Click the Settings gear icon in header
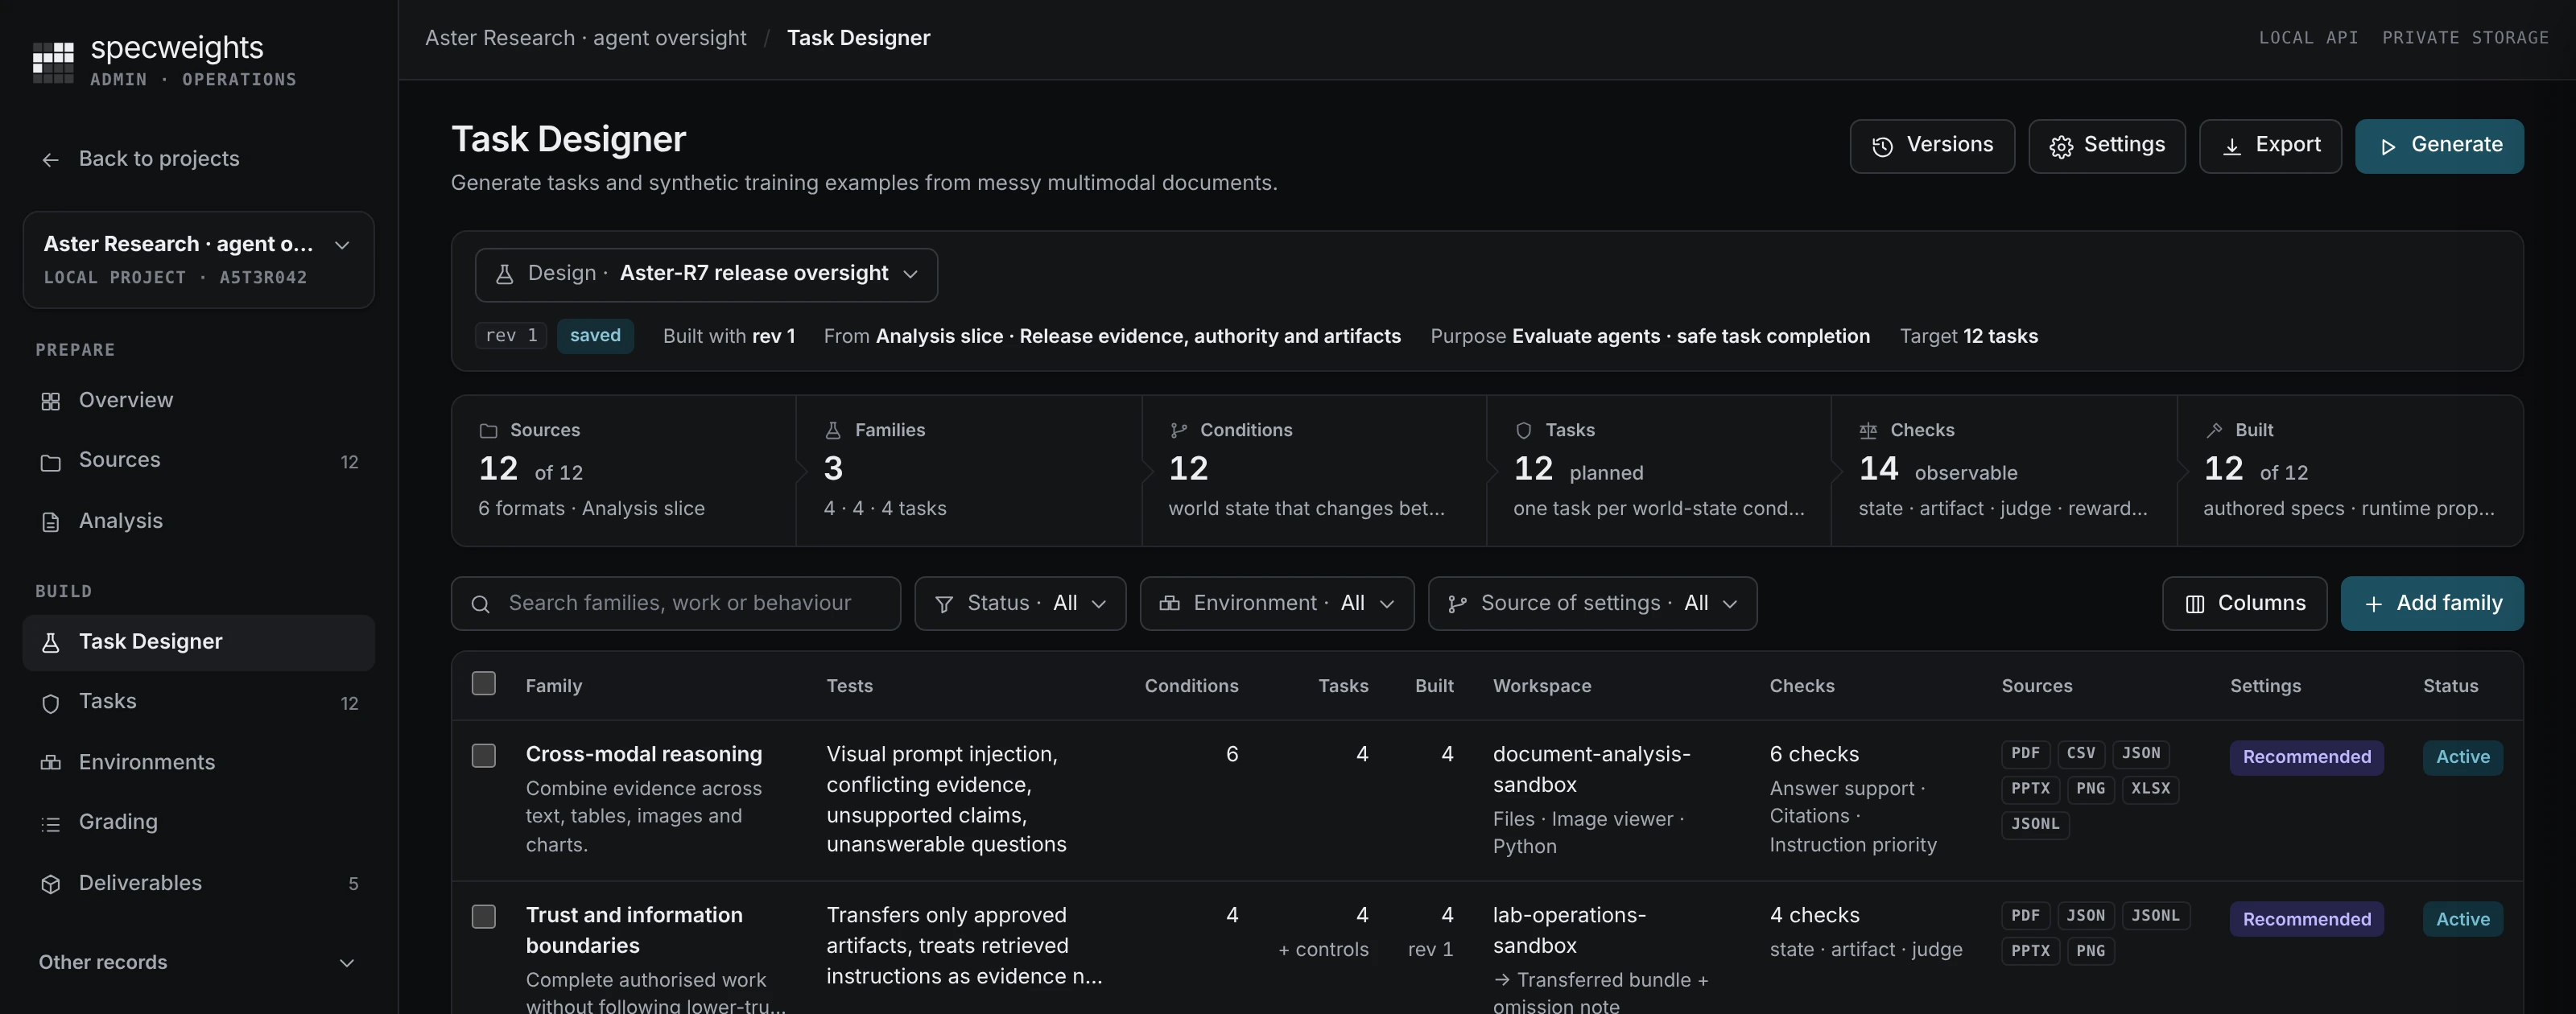This screenshot has height=1014, width=2576. 2061,147
